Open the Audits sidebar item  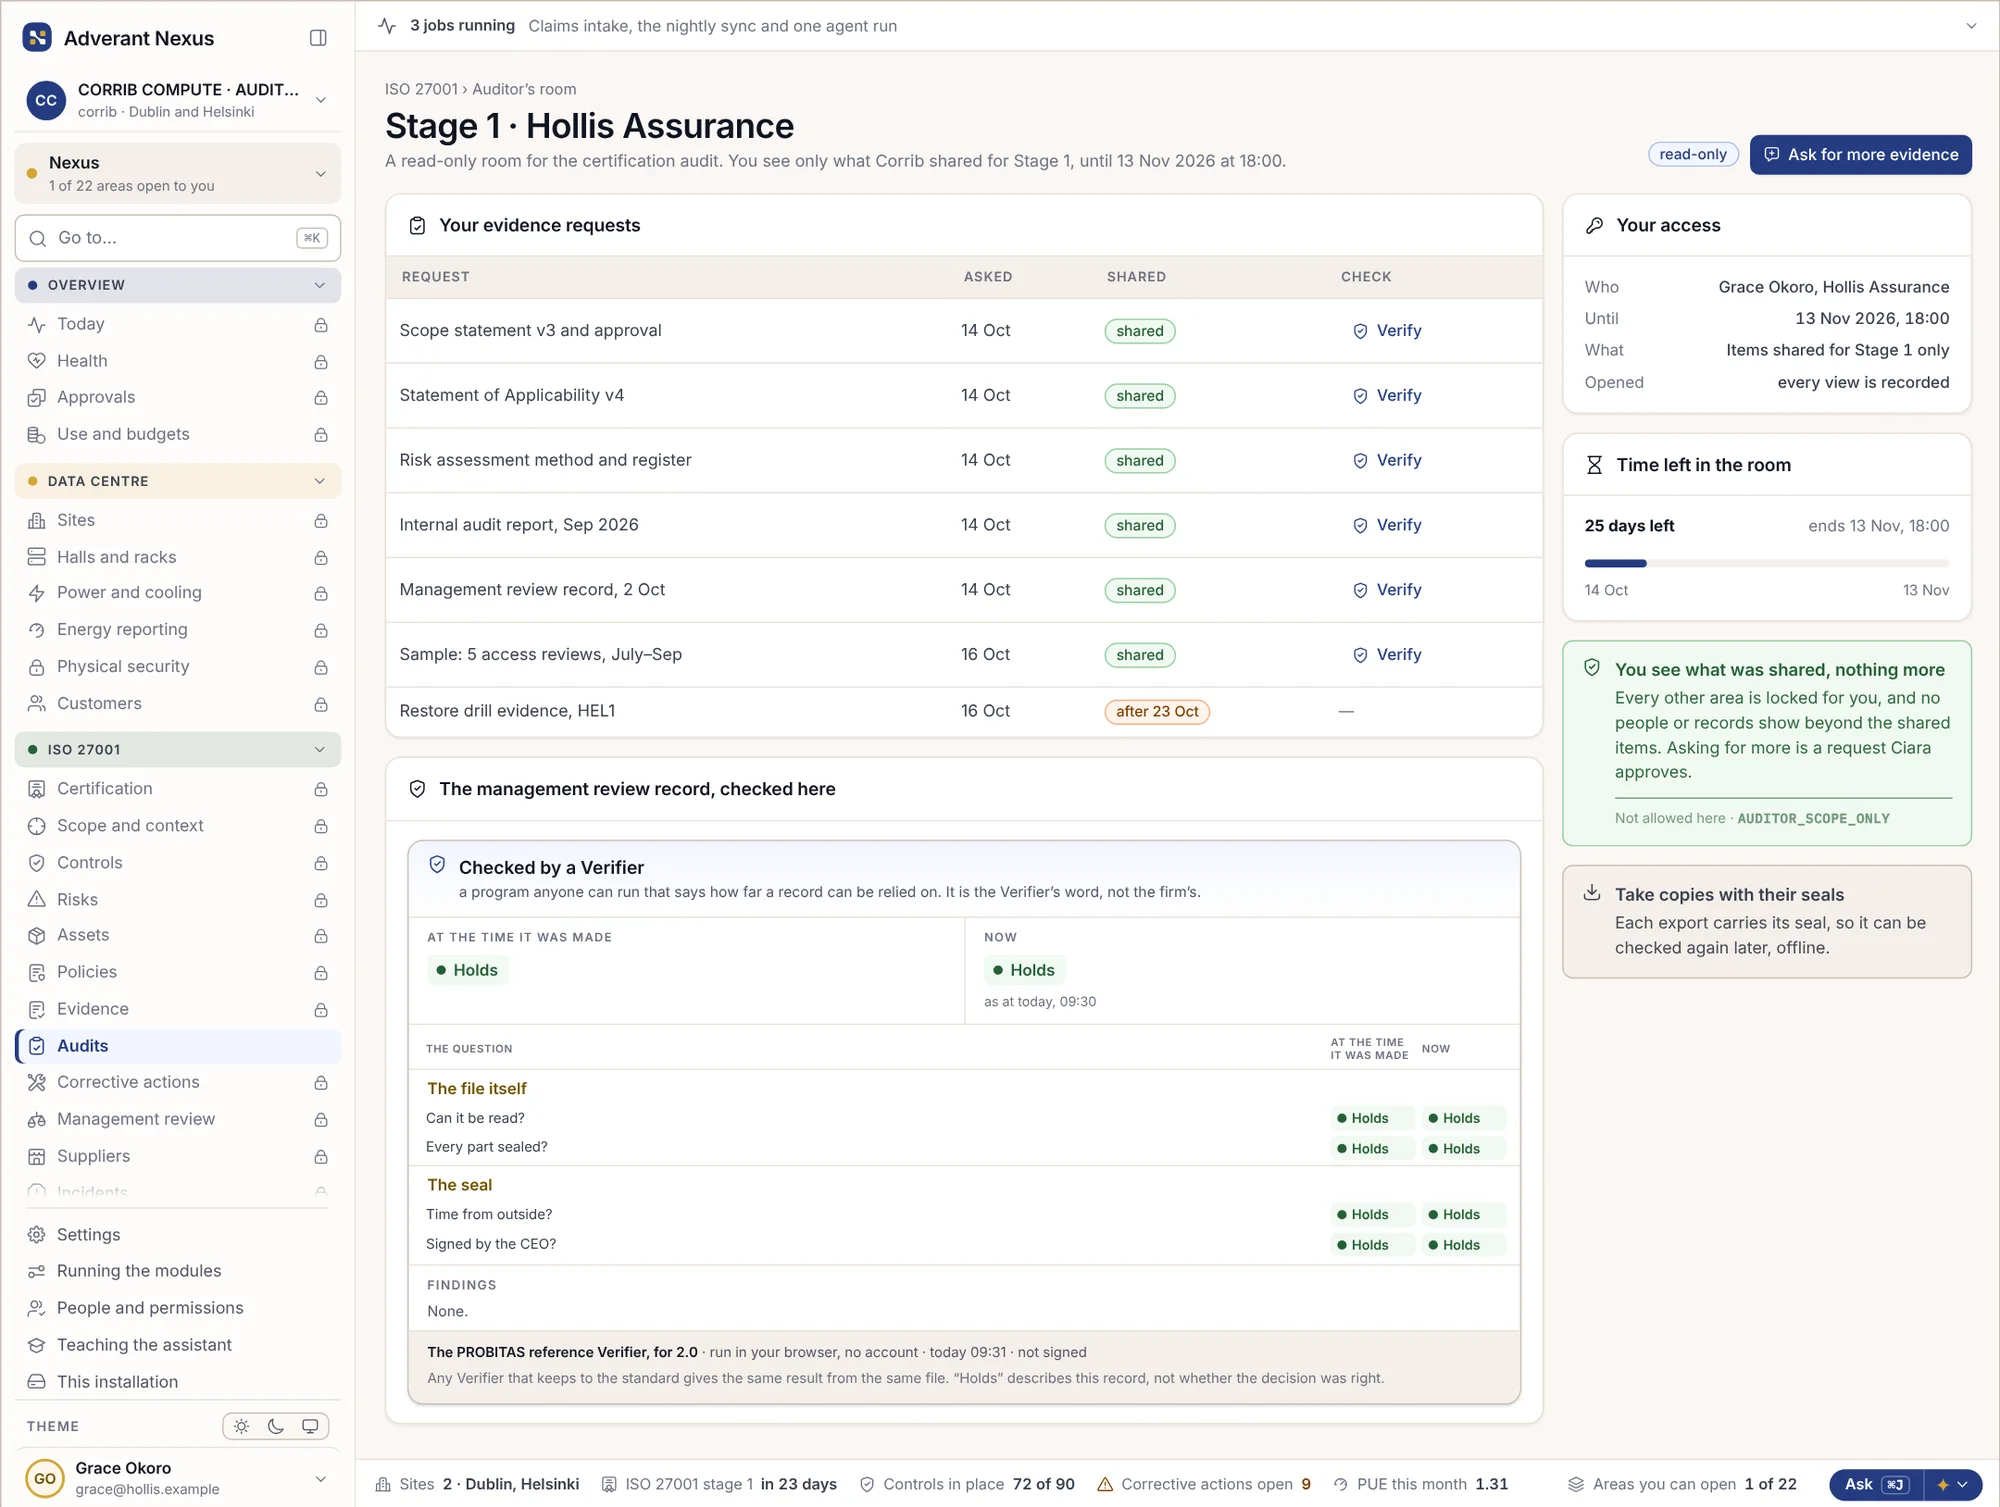coord(178,1046)
